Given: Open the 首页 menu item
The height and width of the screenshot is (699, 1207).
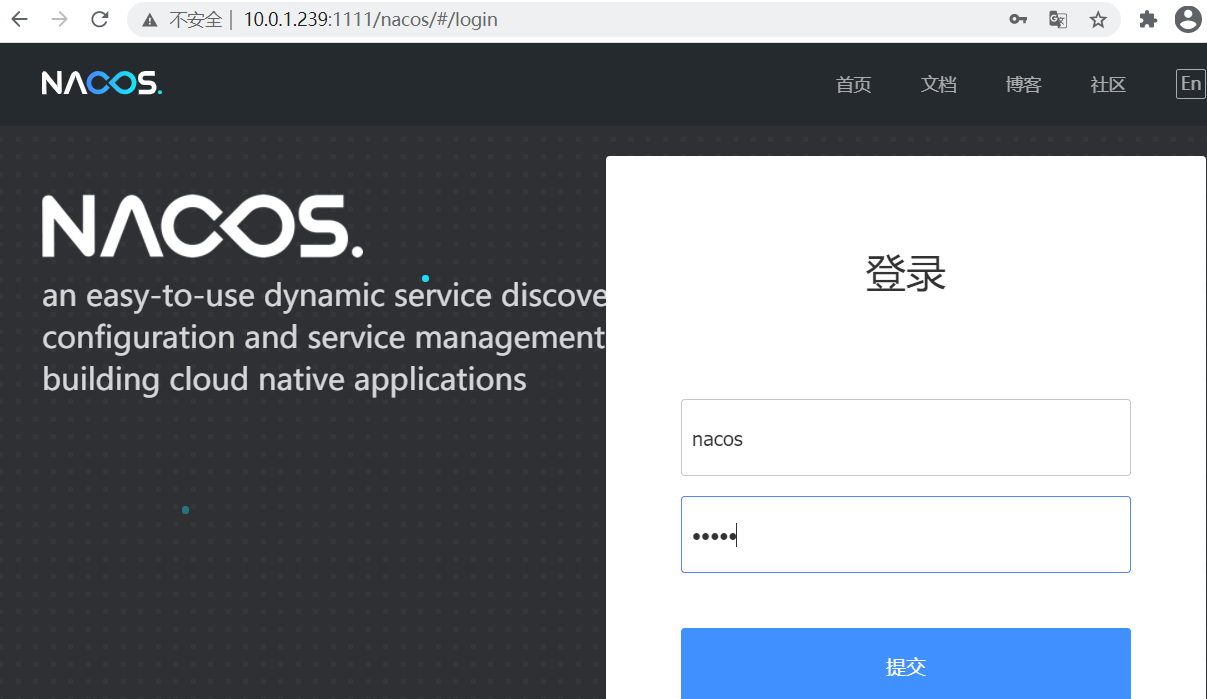Looking at the screenshot, I should (853, 85).
